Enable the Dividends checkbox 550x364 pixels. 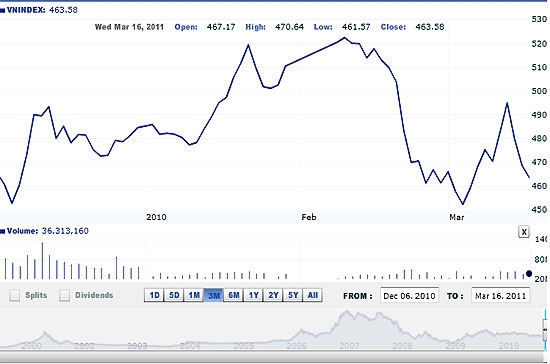pos(64,295)
